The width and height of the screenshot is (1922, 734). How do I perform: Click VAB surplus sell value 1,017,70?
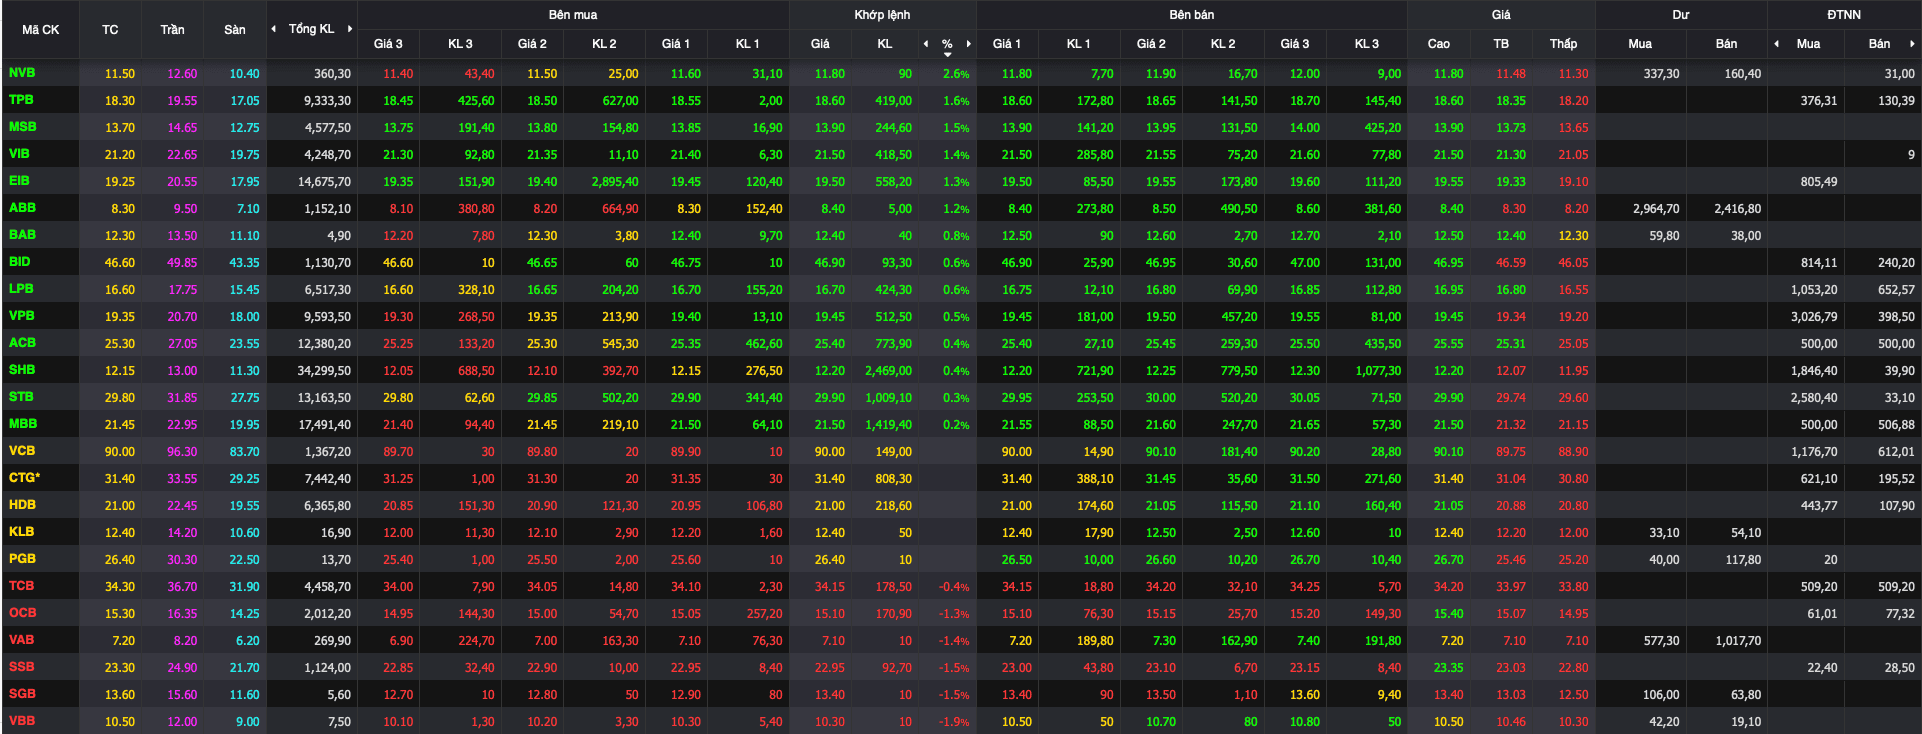coord(1738,641)
